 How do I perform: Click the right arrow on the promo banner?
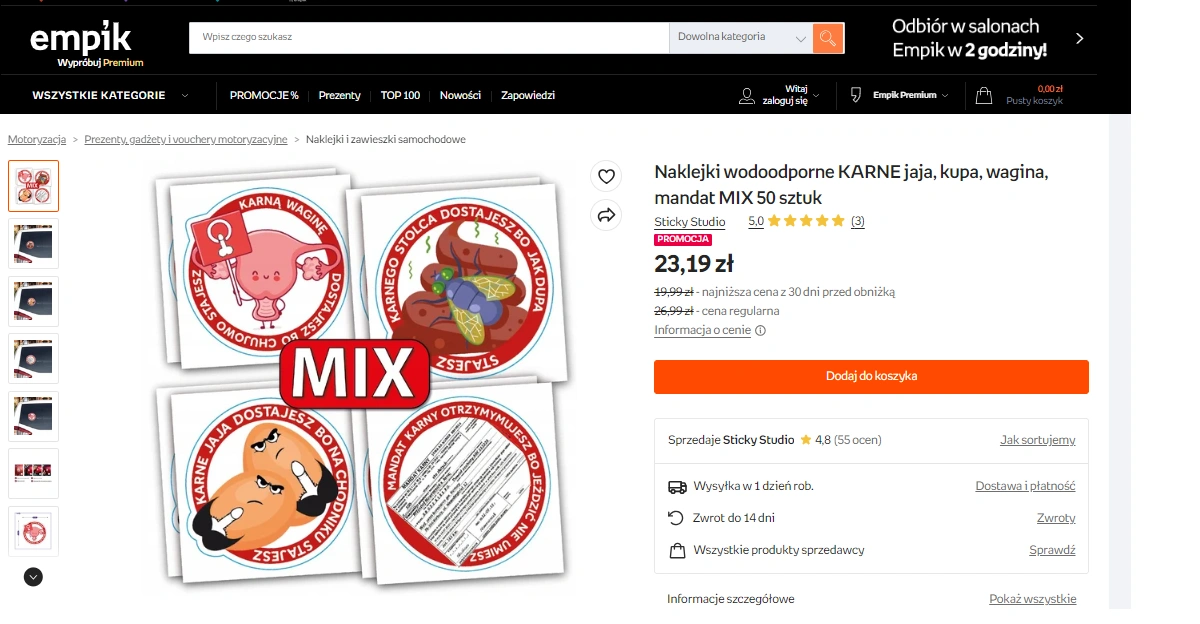click(x=1079, y=39)
